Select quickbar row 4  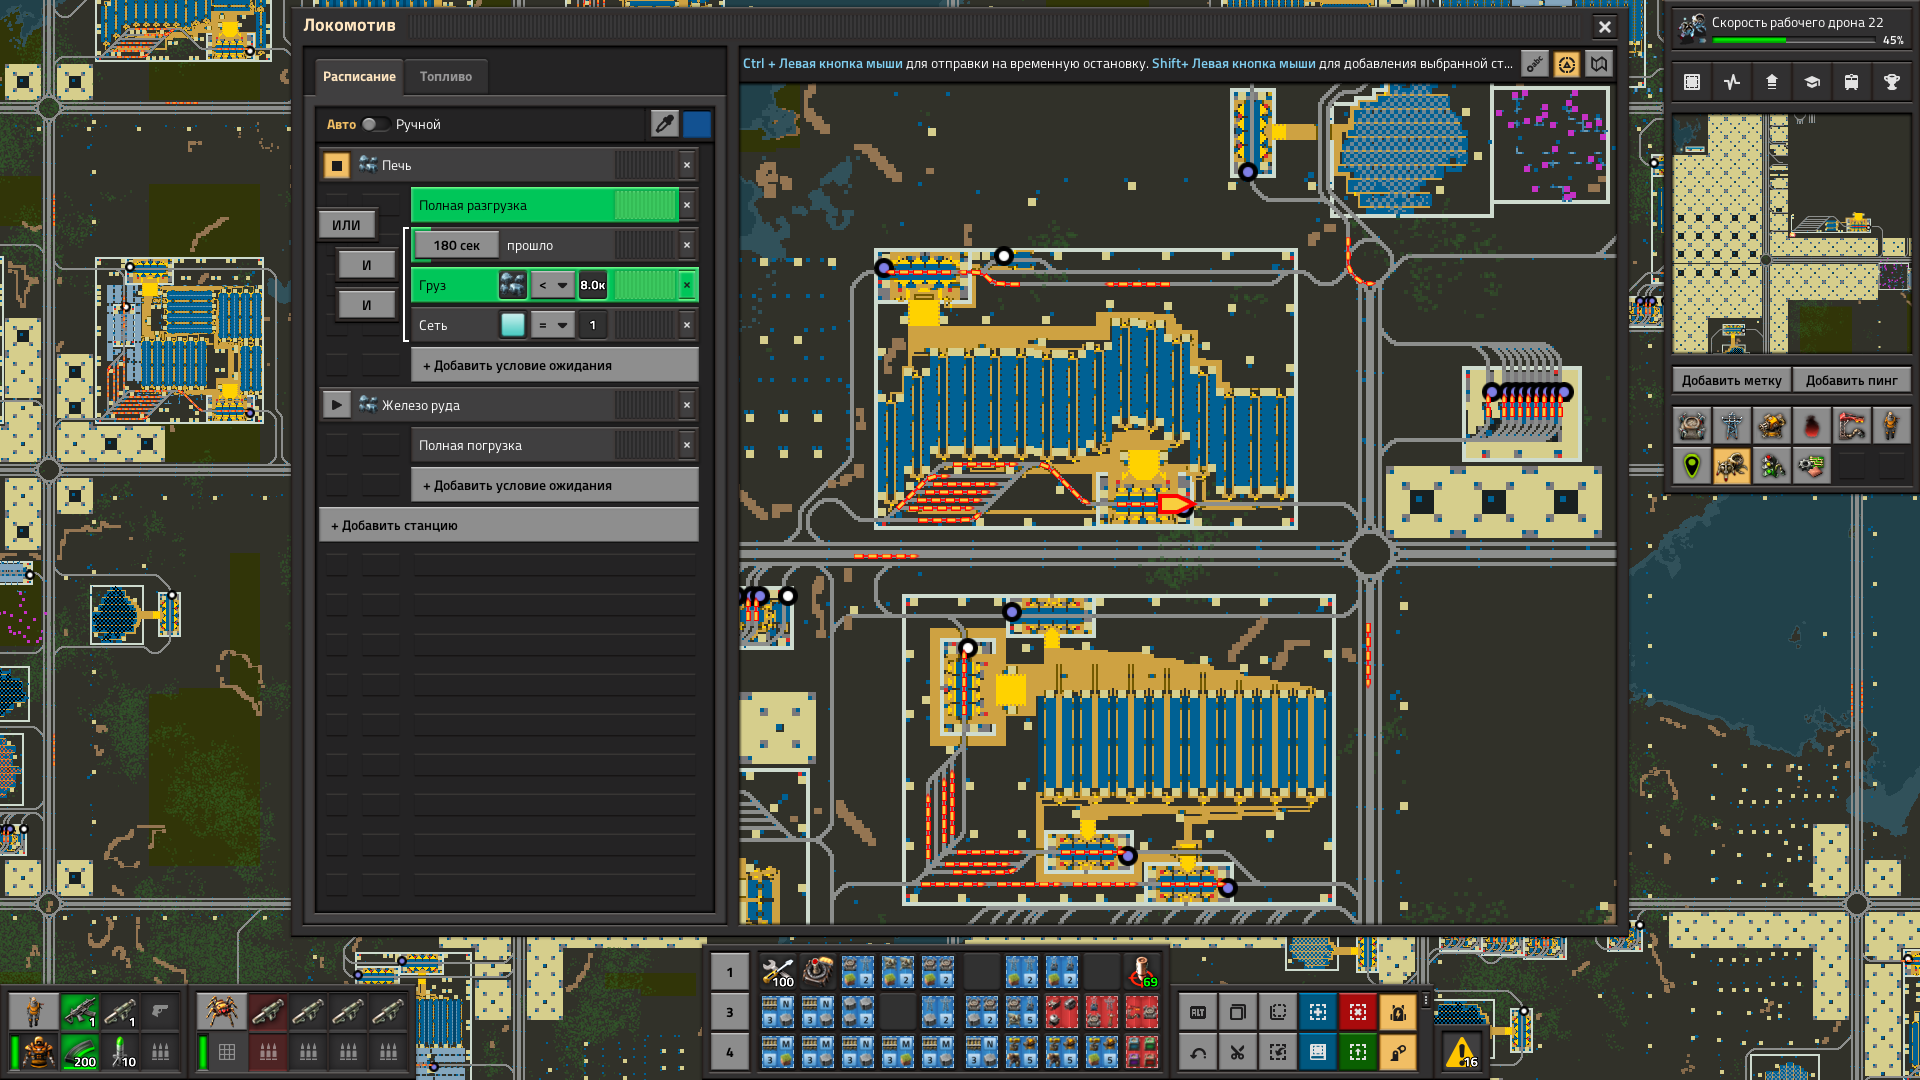click(x=730, y=1052)
